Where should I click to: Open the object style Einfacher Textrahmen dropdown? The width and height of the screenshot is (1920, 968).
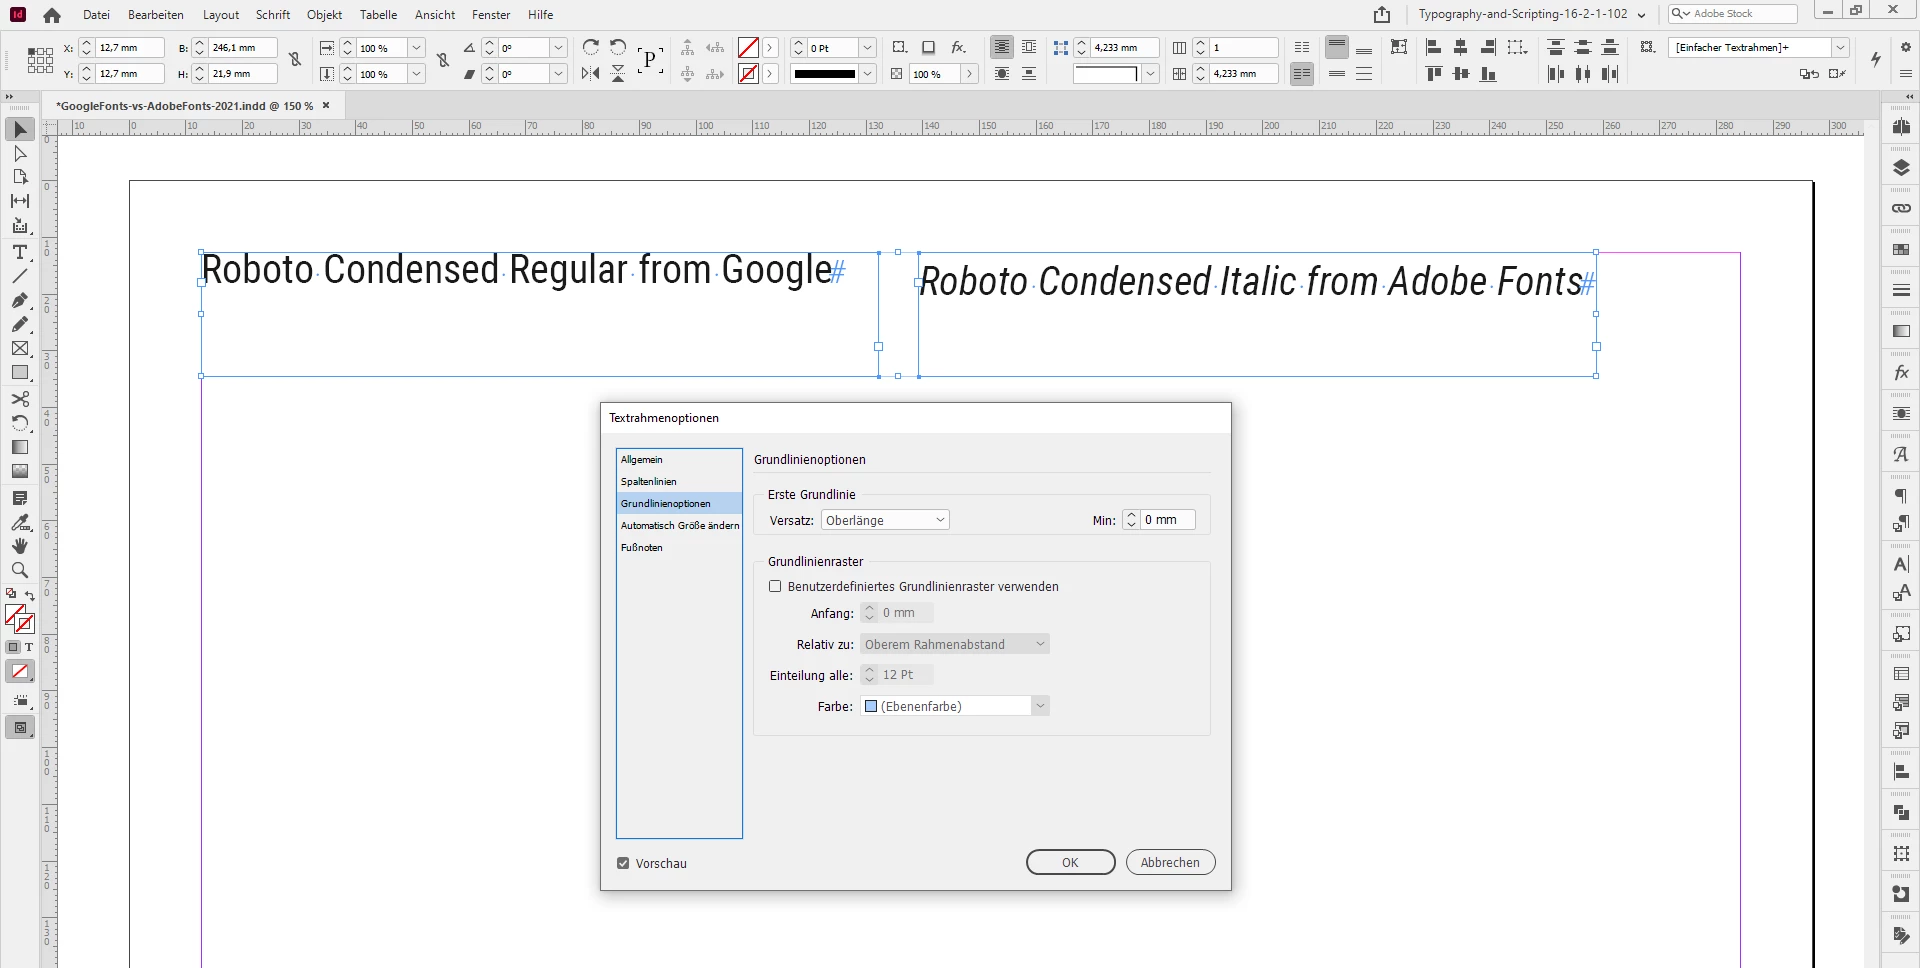click(x=1840, y=48)
